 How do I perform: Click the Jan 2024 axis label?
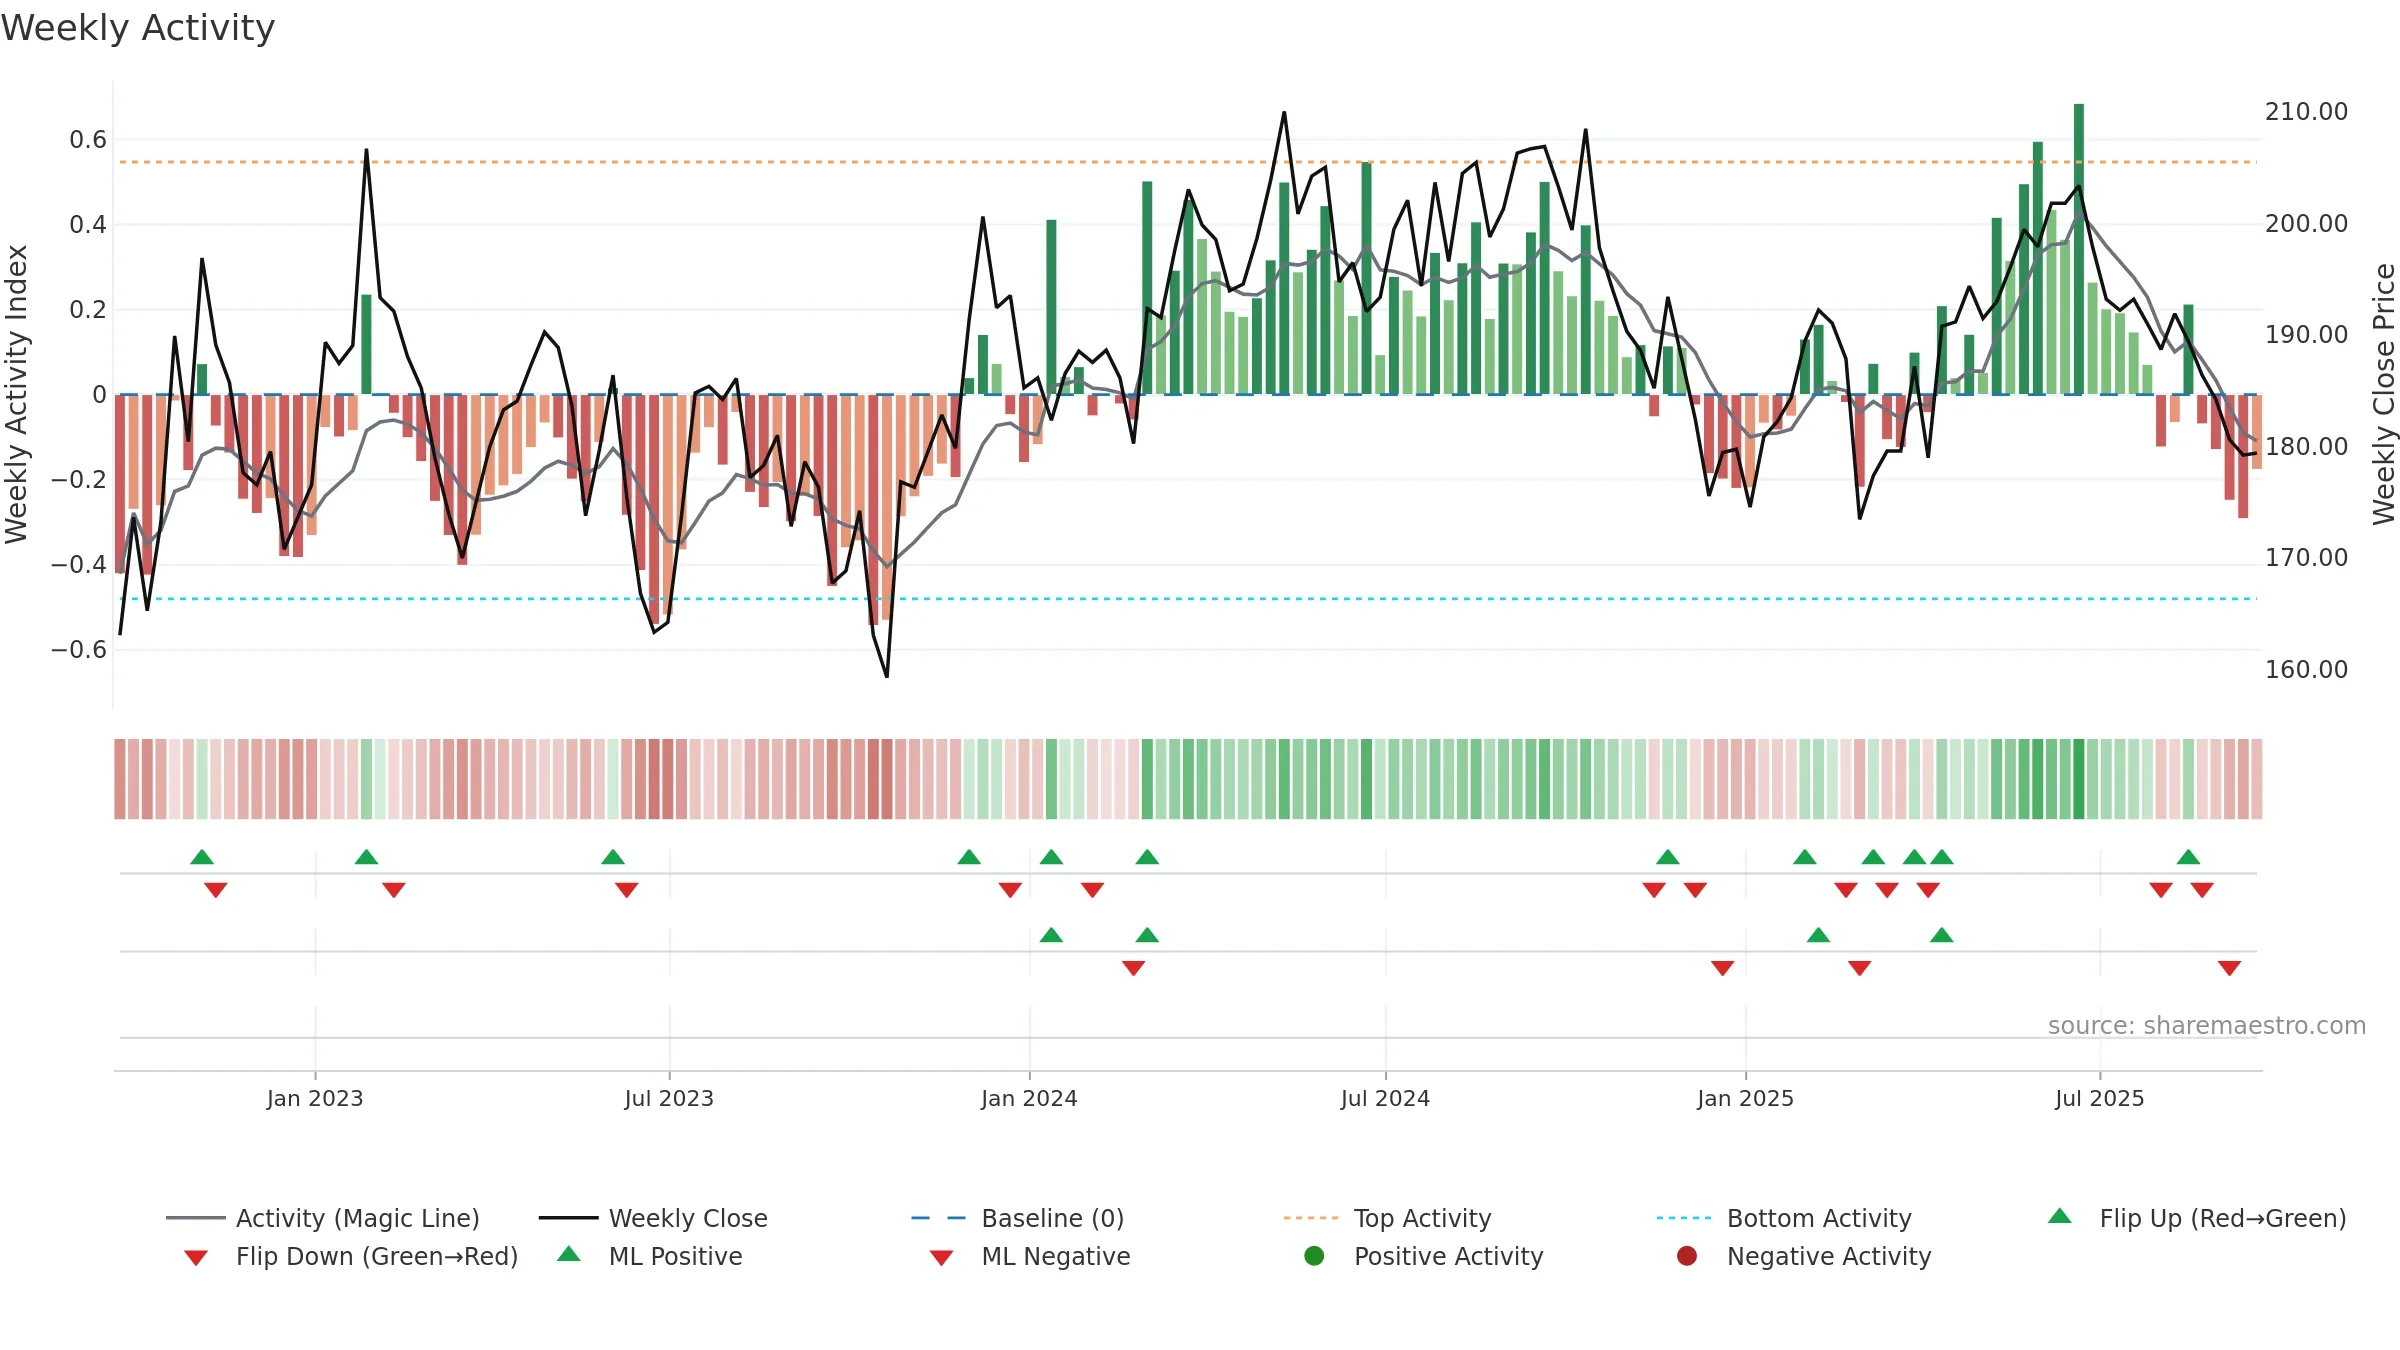(x=1029, y=1098)
